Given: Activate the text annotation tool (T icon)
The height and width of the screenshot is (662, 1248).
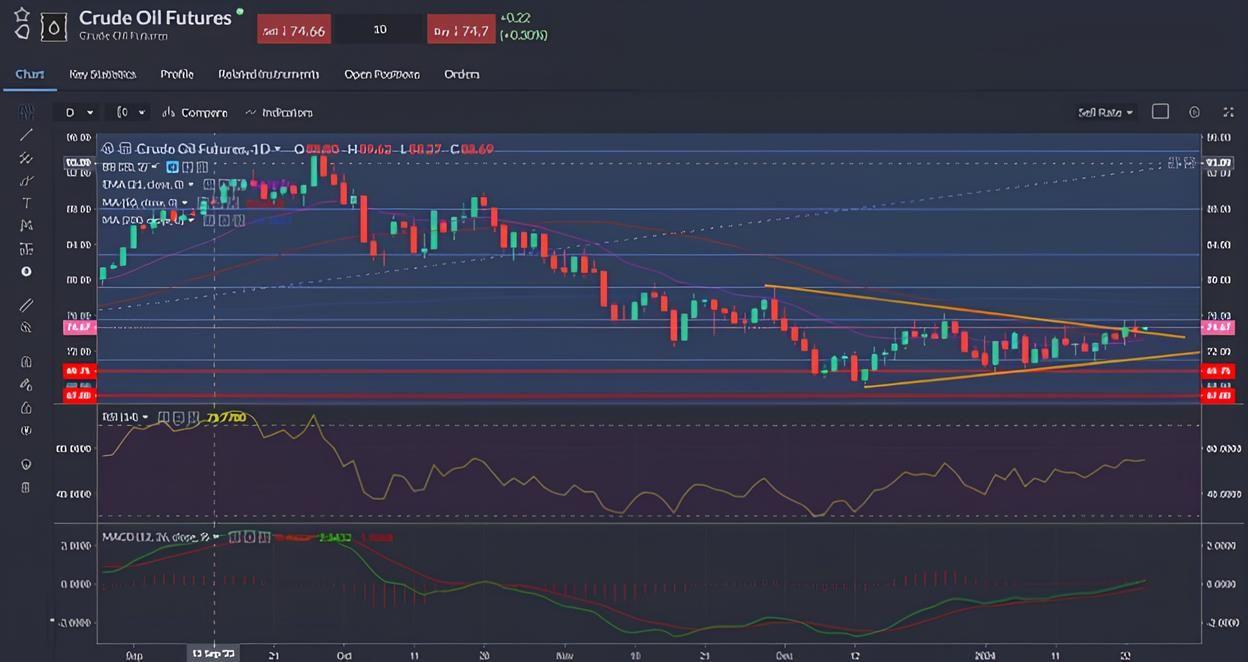Looking at the screenshot, I should tap(26, 203).
